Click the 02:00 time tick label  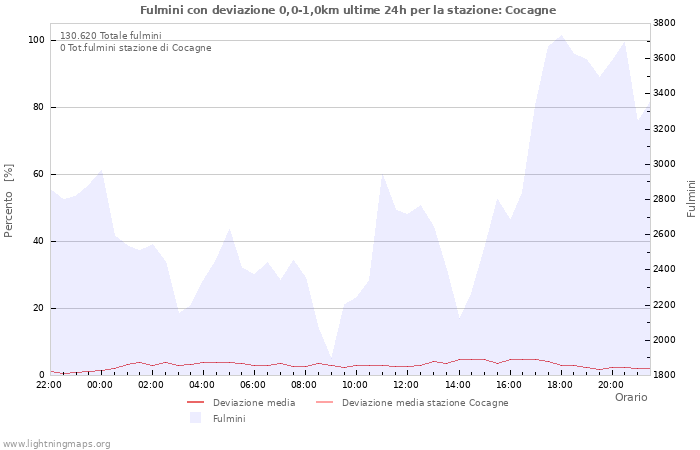tap(151, 385)
